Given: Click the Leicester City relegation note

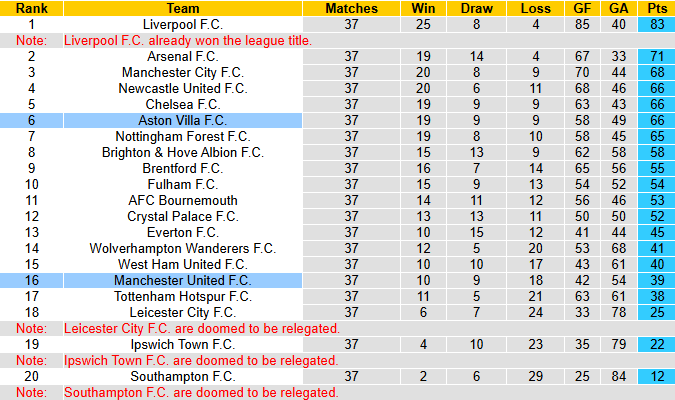Looking at the screenshot, I should click(202, 328).
